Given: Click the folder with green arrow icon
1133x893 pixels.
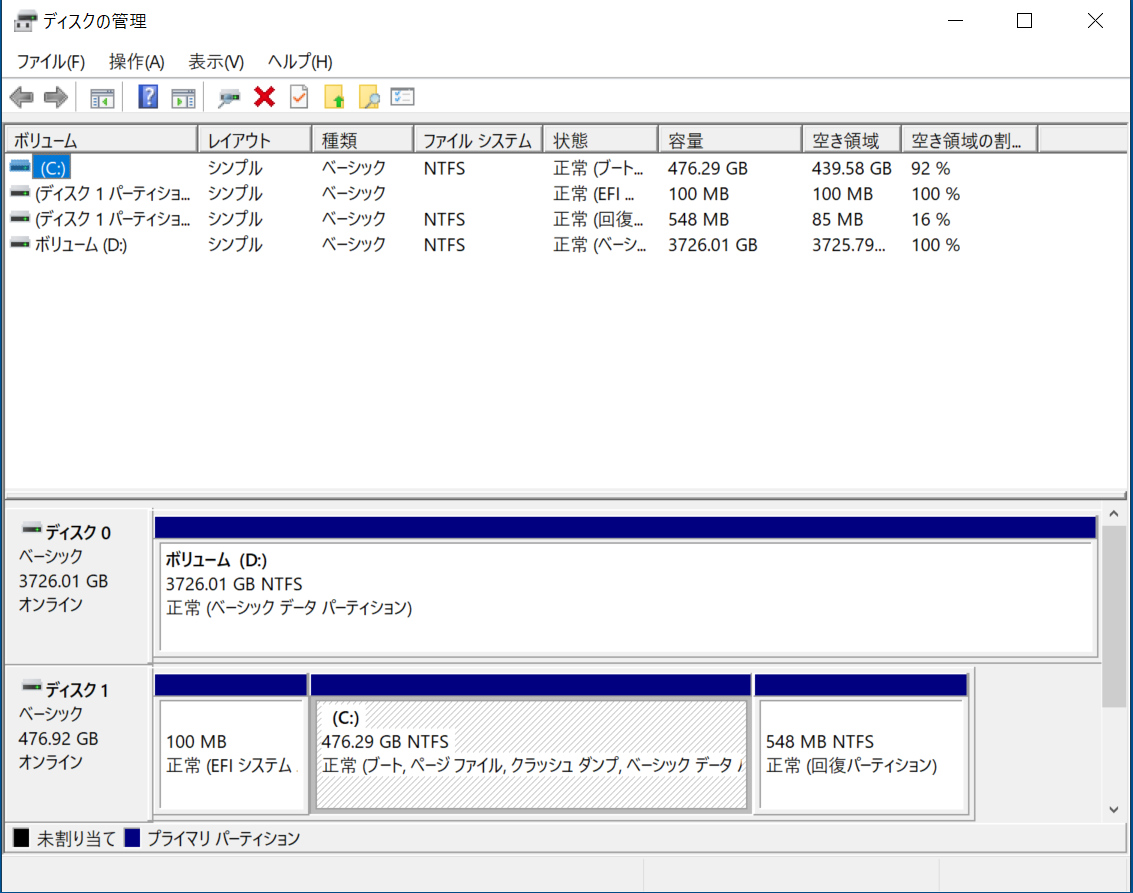Looking at the screenshot, I should 334,97.
